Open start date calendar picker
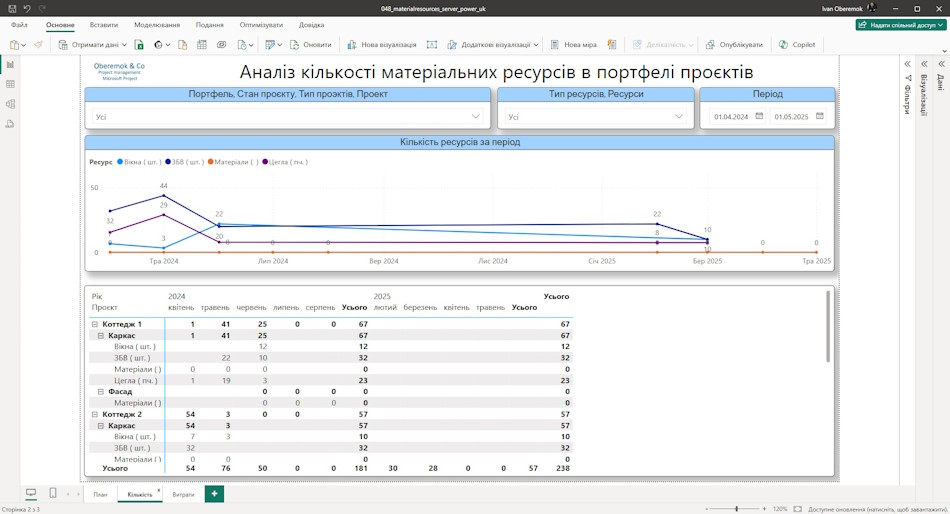 point(759,116)
